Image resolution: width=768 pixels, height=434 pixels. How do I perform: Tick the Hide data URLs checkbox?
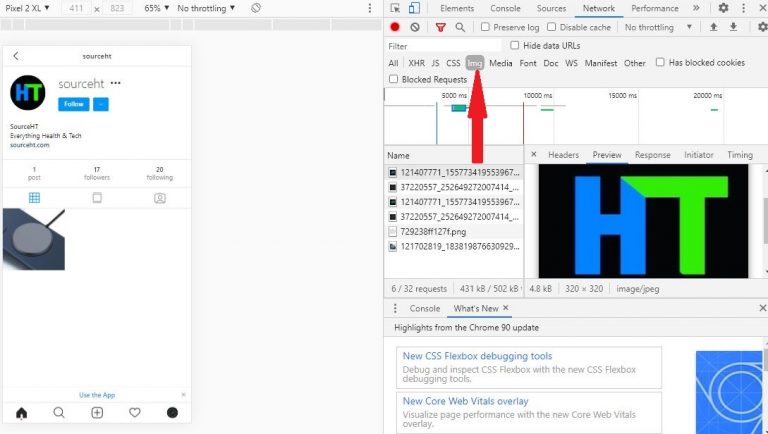tap(515, 45)
